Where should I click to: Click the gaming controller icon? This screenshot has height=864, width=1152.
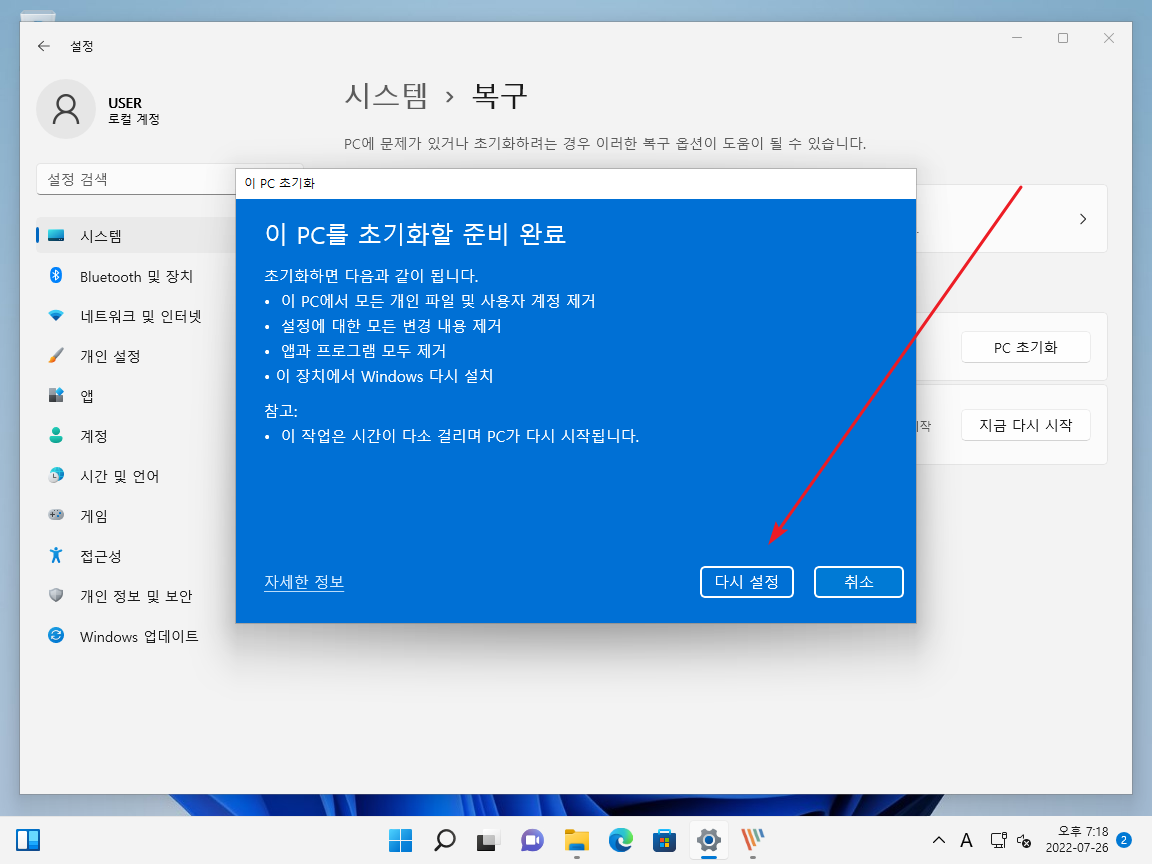[56, 515]
